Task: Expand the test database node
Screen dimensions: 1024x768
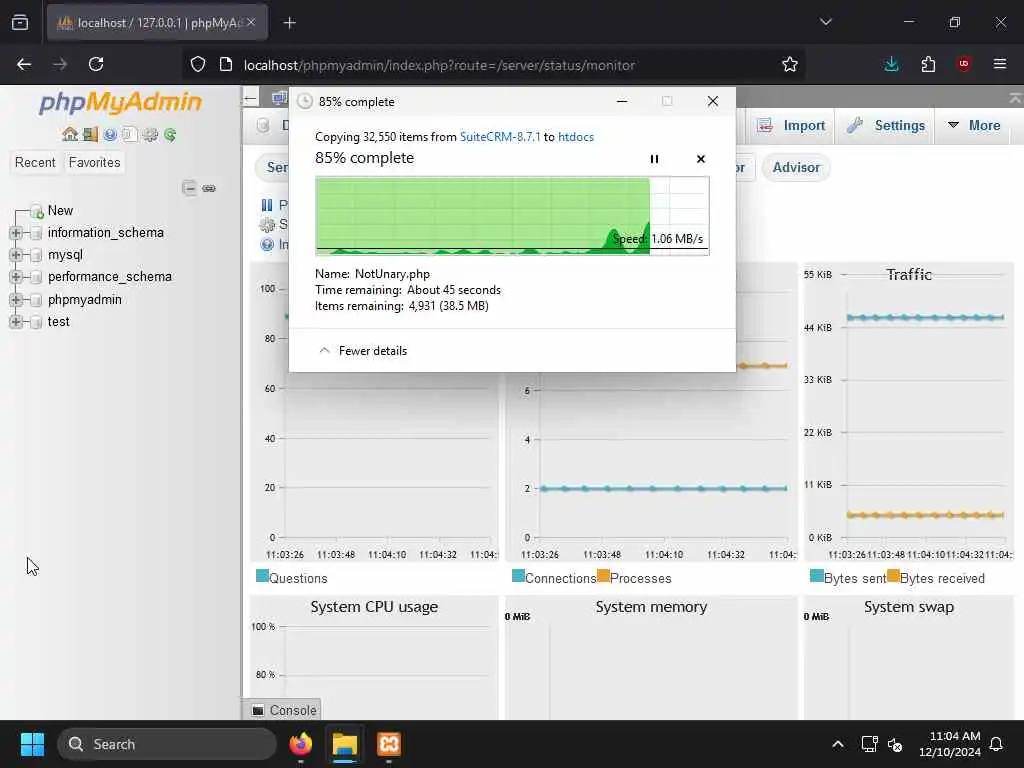Action: coord(16,321)
